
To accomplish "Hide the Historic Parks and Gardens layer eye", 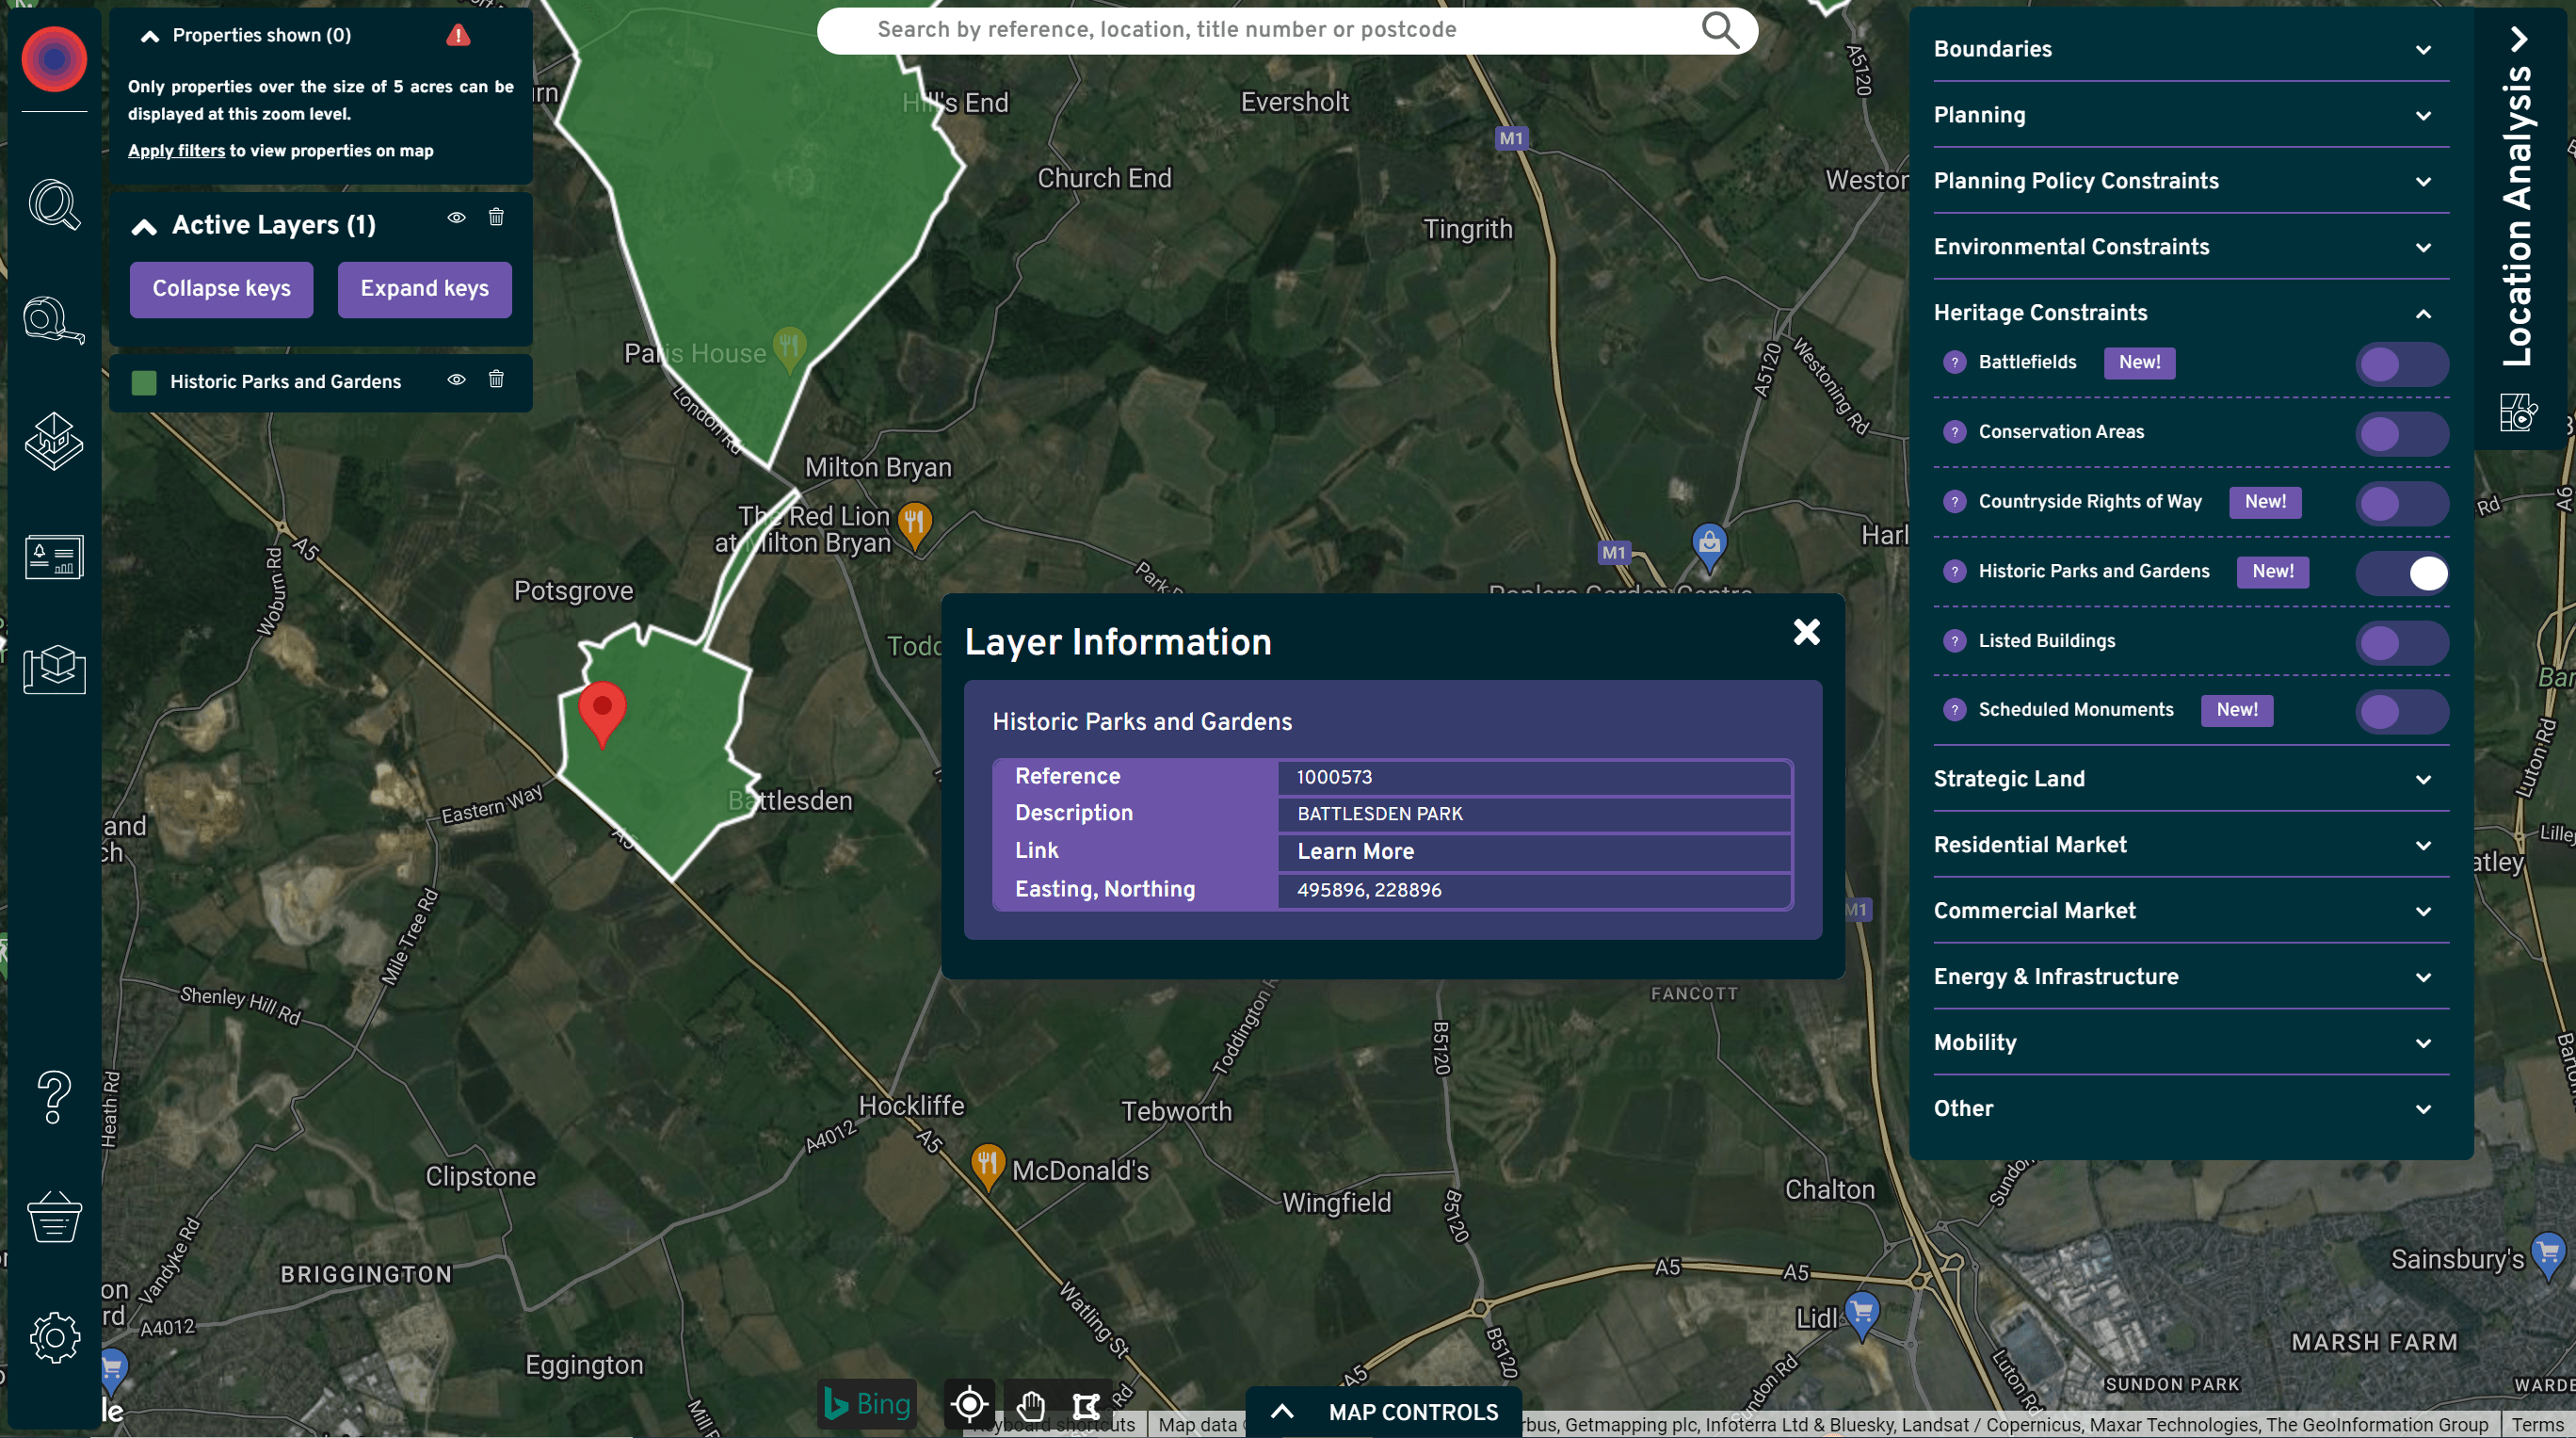I will coord(456,379).
